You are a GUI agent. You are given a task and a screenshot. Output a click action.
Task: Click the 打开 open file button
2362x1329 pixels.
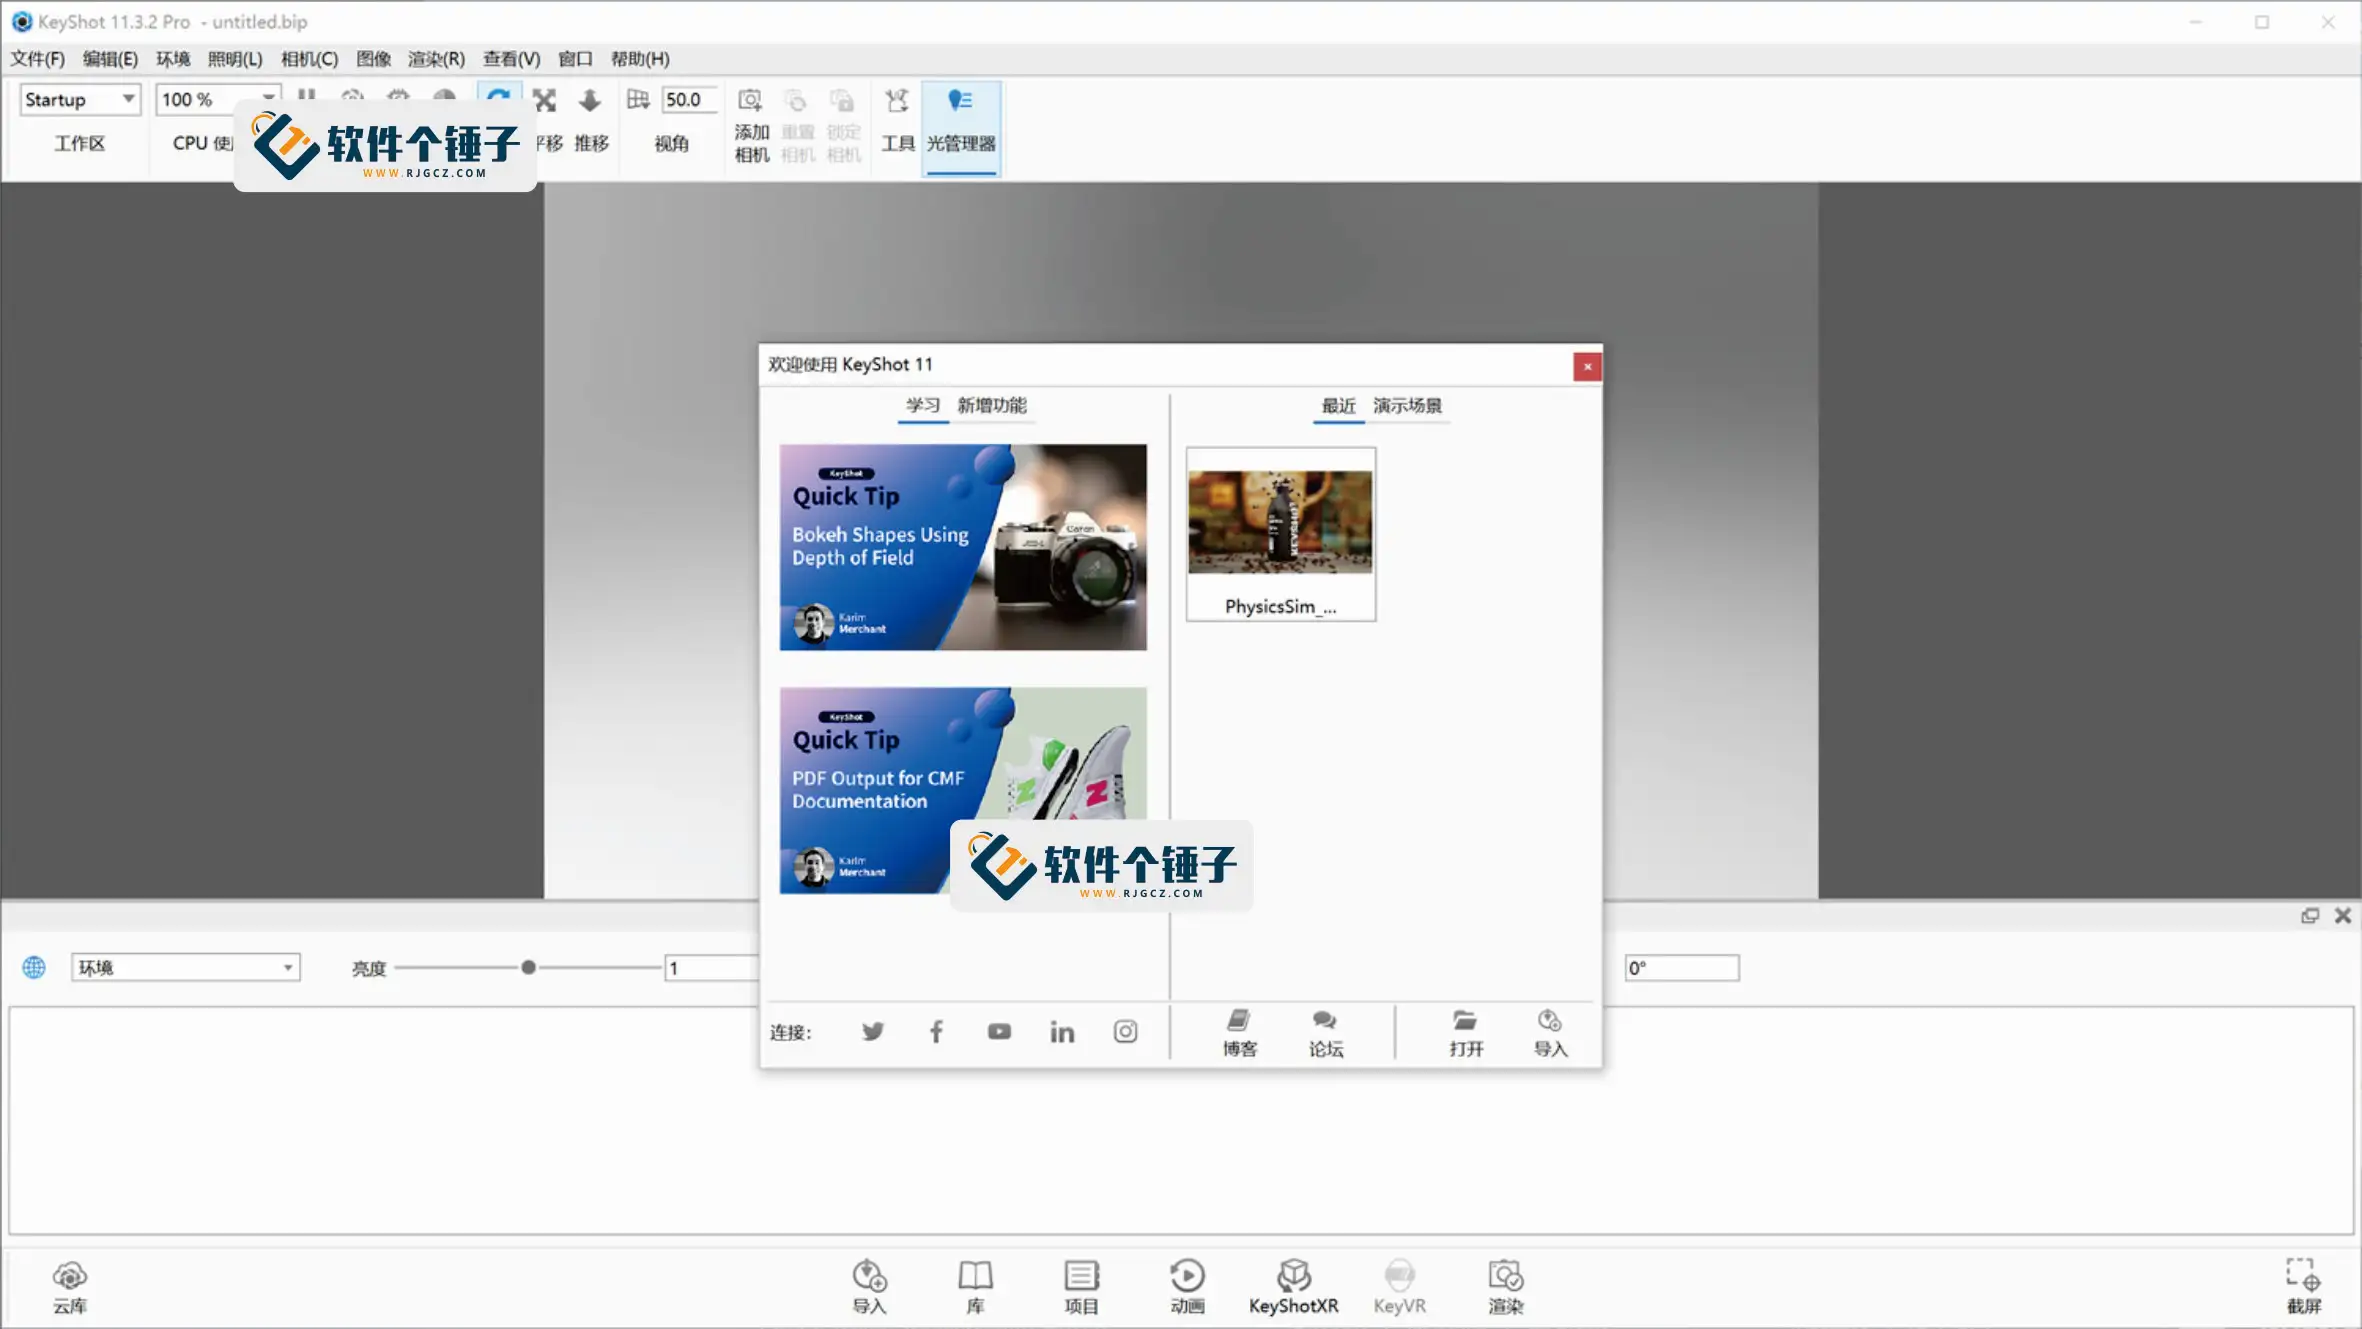pos(1466,1033)
